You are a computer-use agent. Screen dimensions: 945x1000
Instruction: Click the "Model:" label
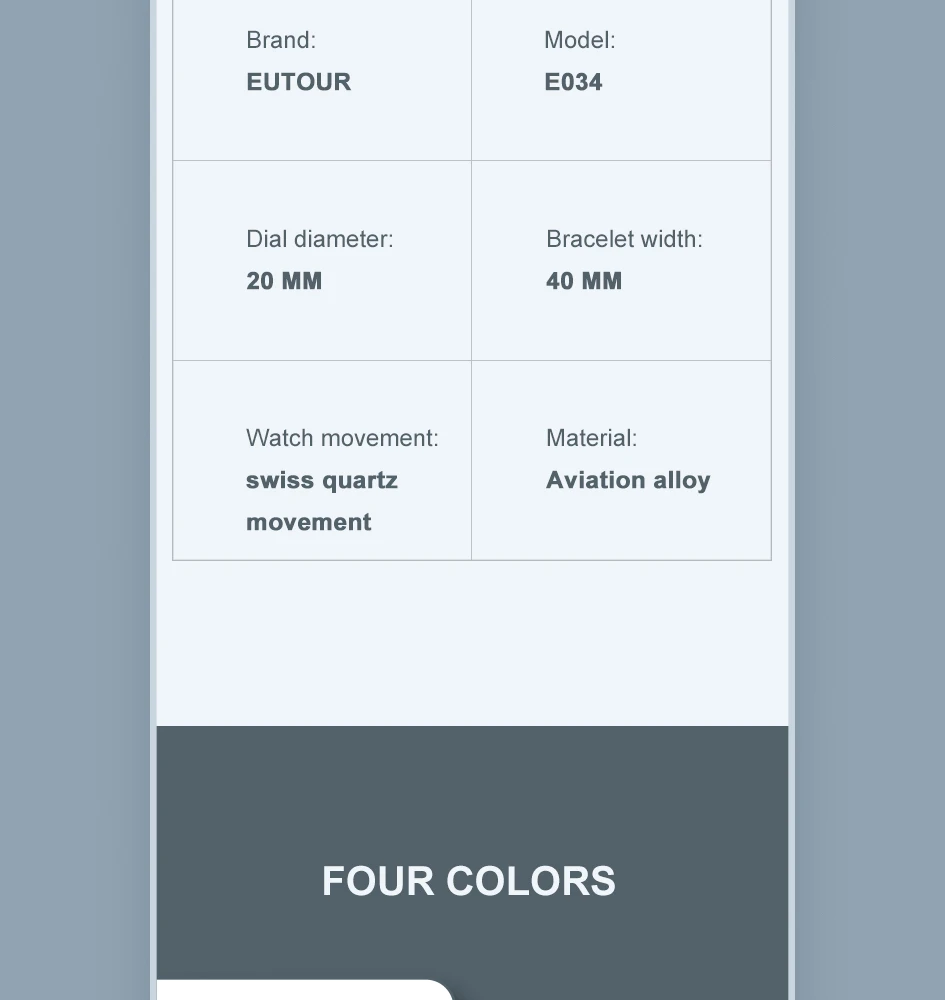[x=580, y=40]
